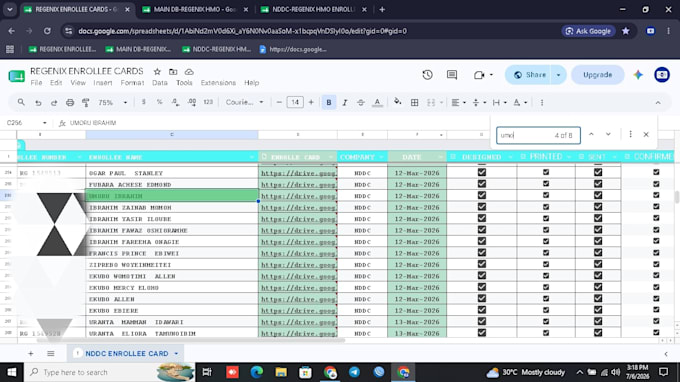This screenshot has height=382, width=680.
Task: Go to the previous search result
Action: click(x=591, y=135)
